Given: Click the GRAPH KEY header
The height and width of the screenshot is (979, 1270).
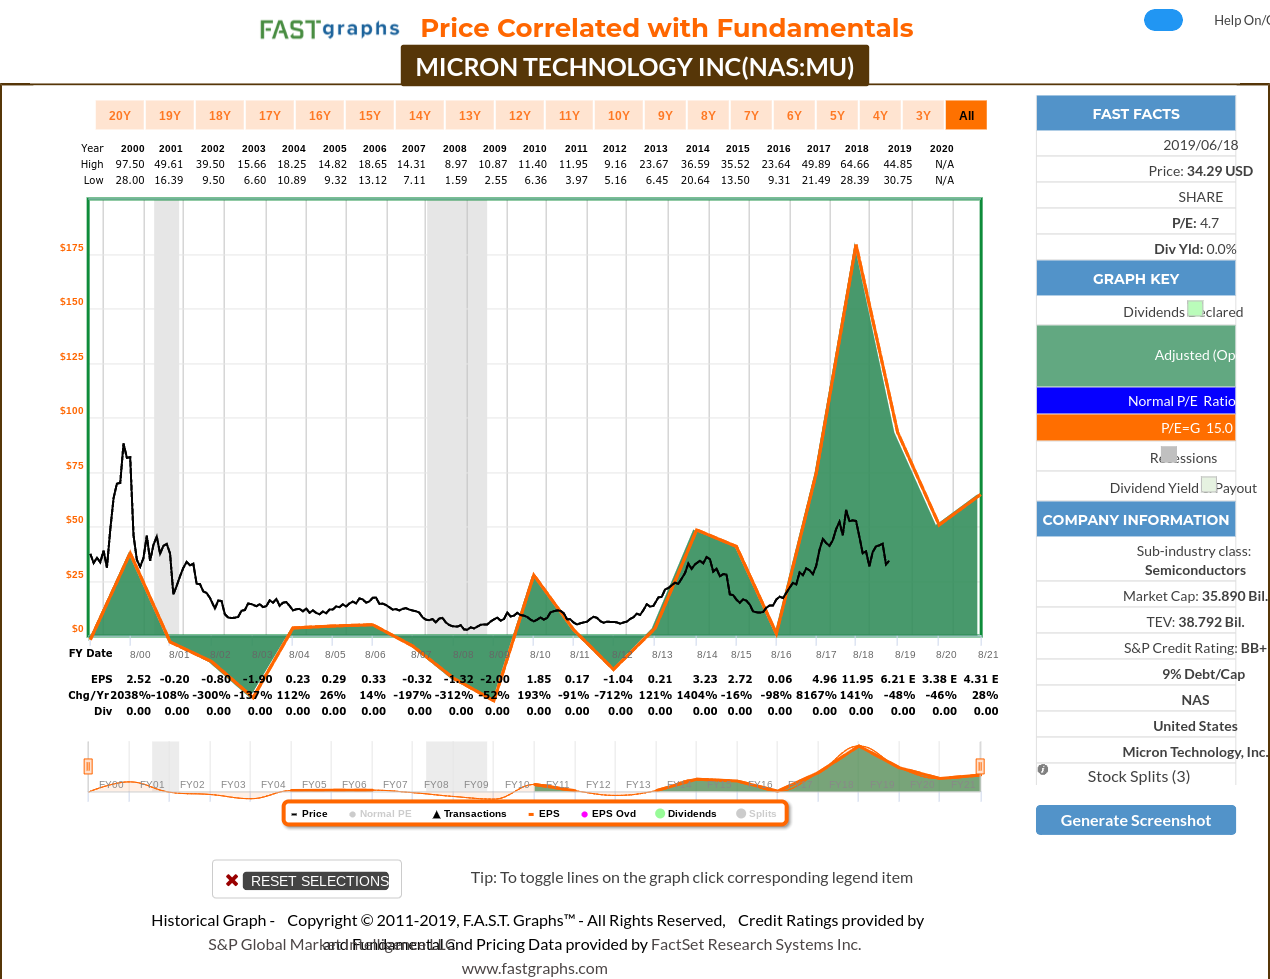Looking at the screenshot, I should click(x=1136, y=278).
